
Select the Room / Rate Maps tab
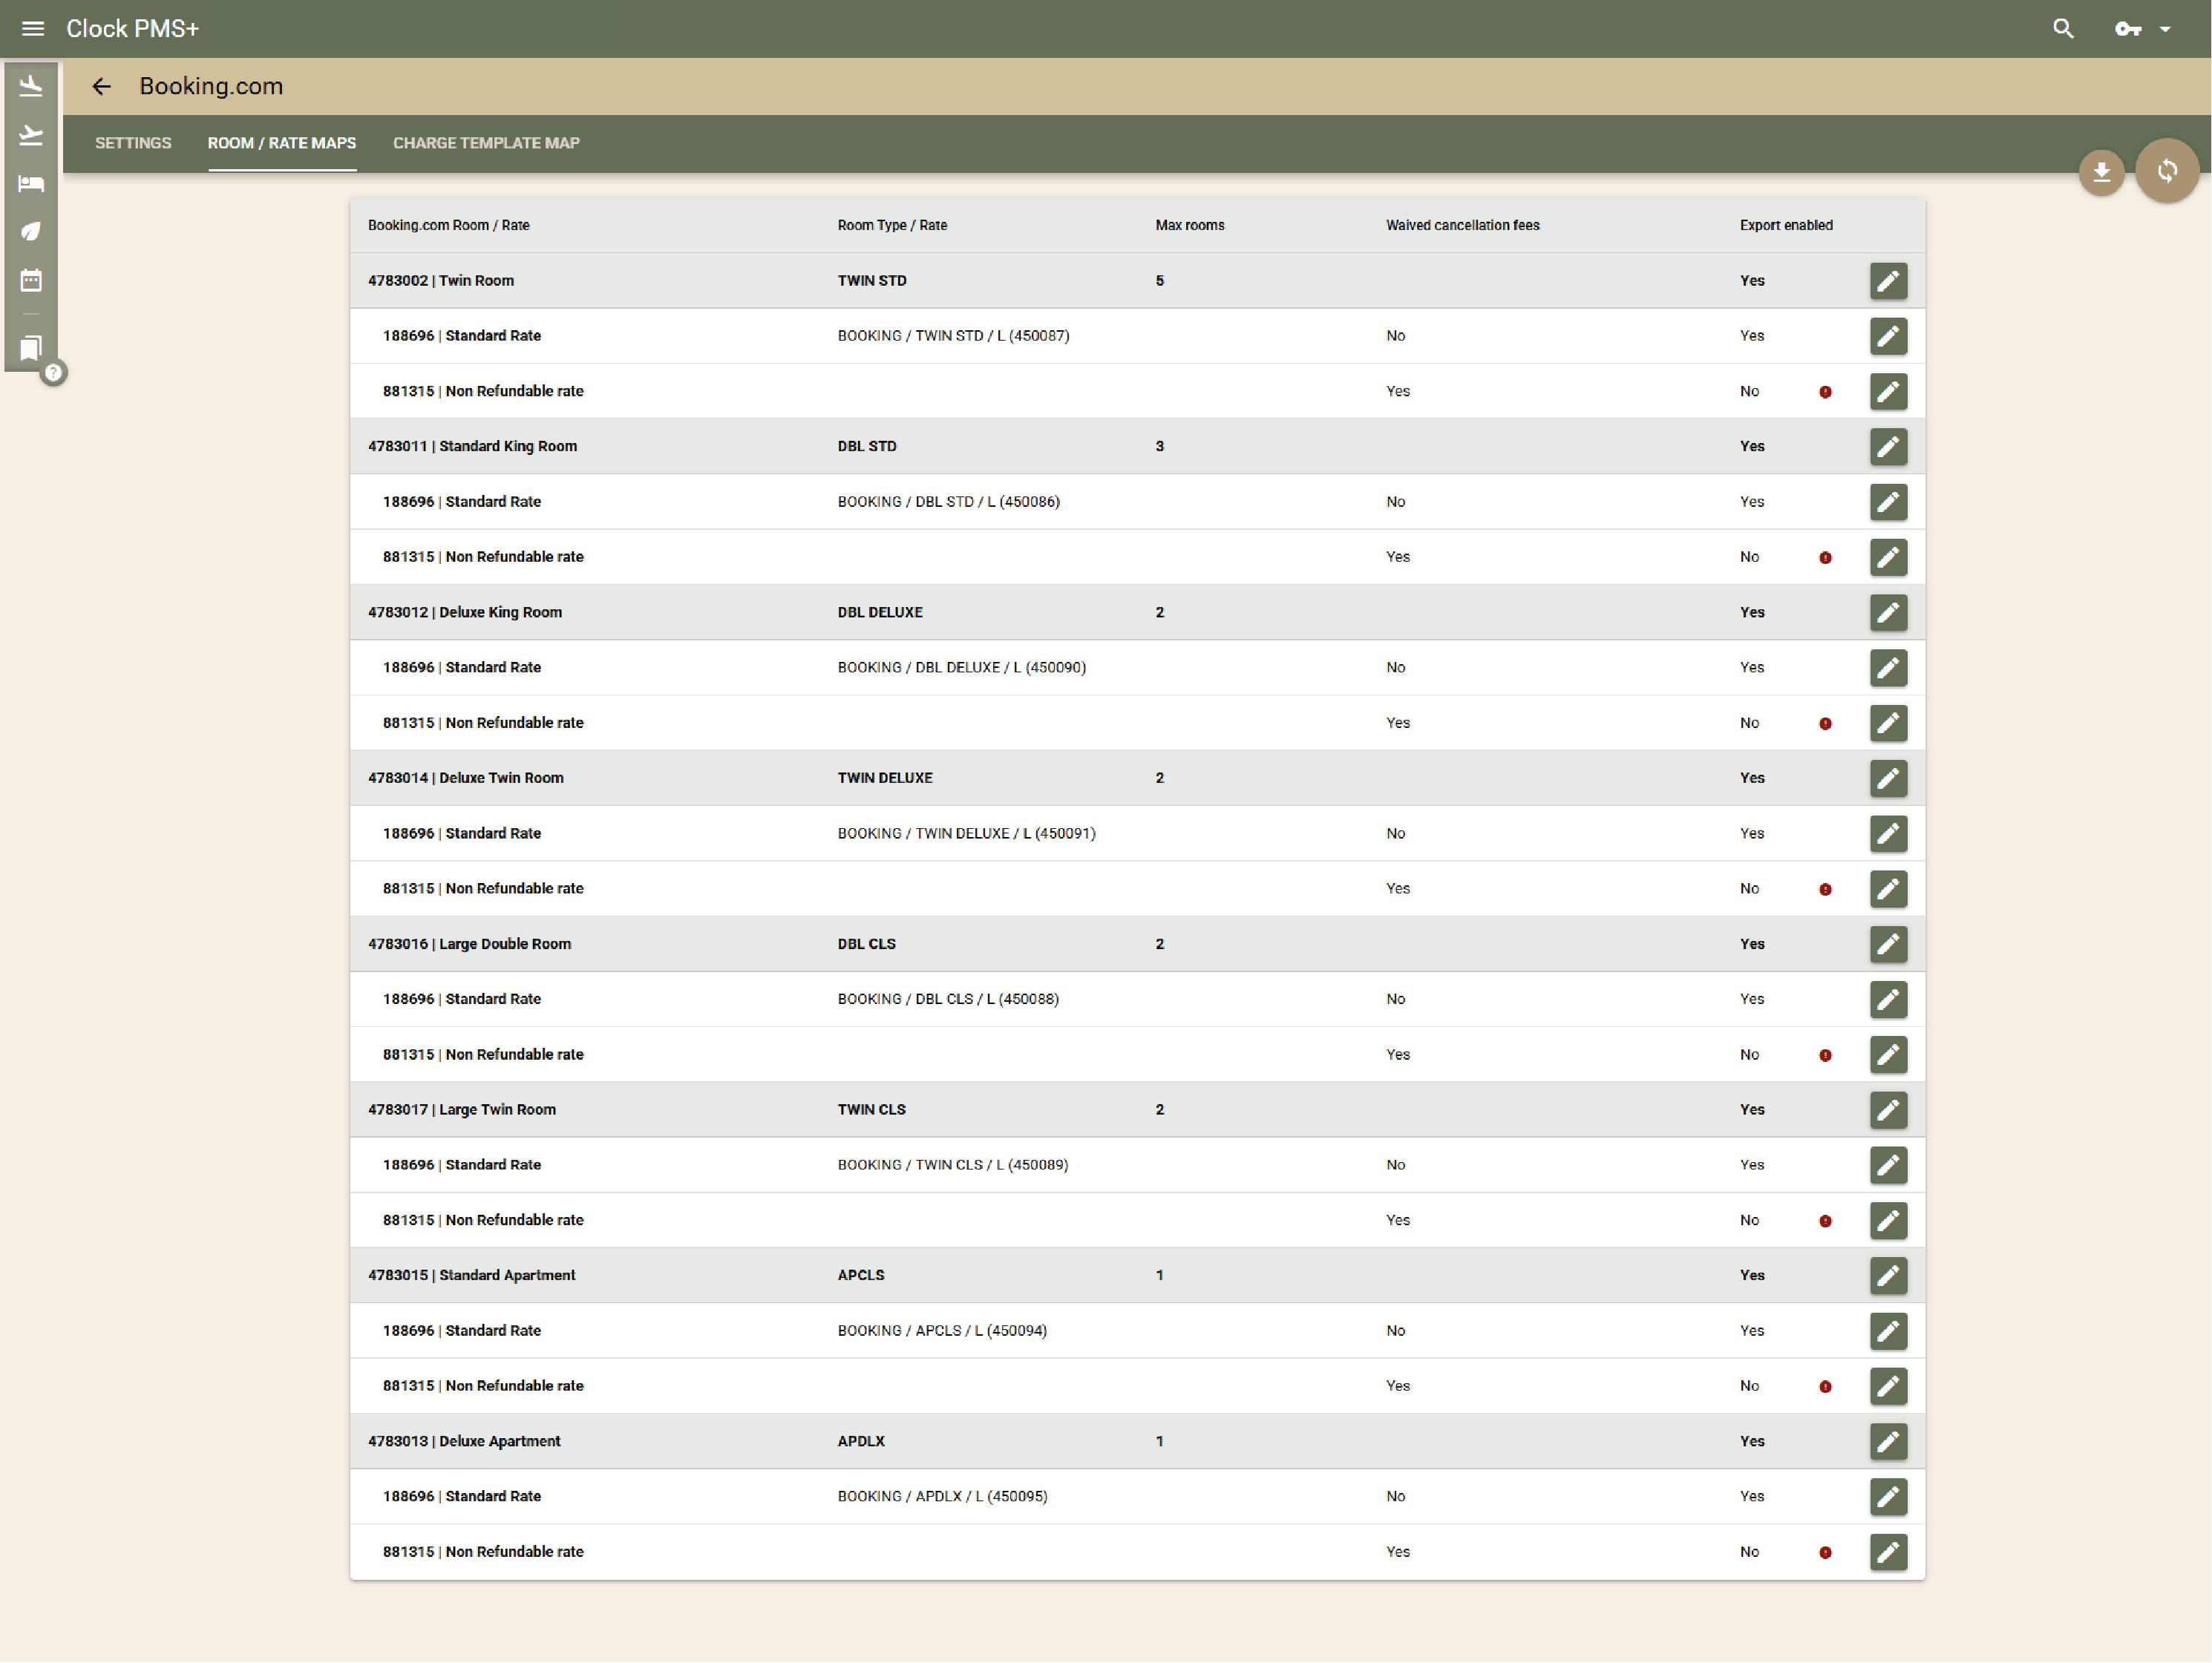282,143
